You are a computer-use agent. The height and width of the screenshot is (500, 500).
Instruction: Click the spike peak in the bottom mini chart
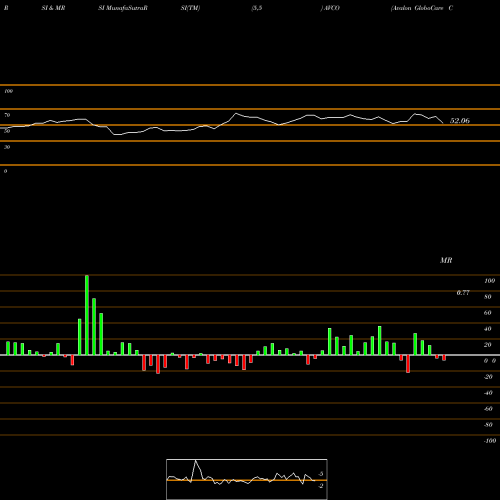click(195, 461)
